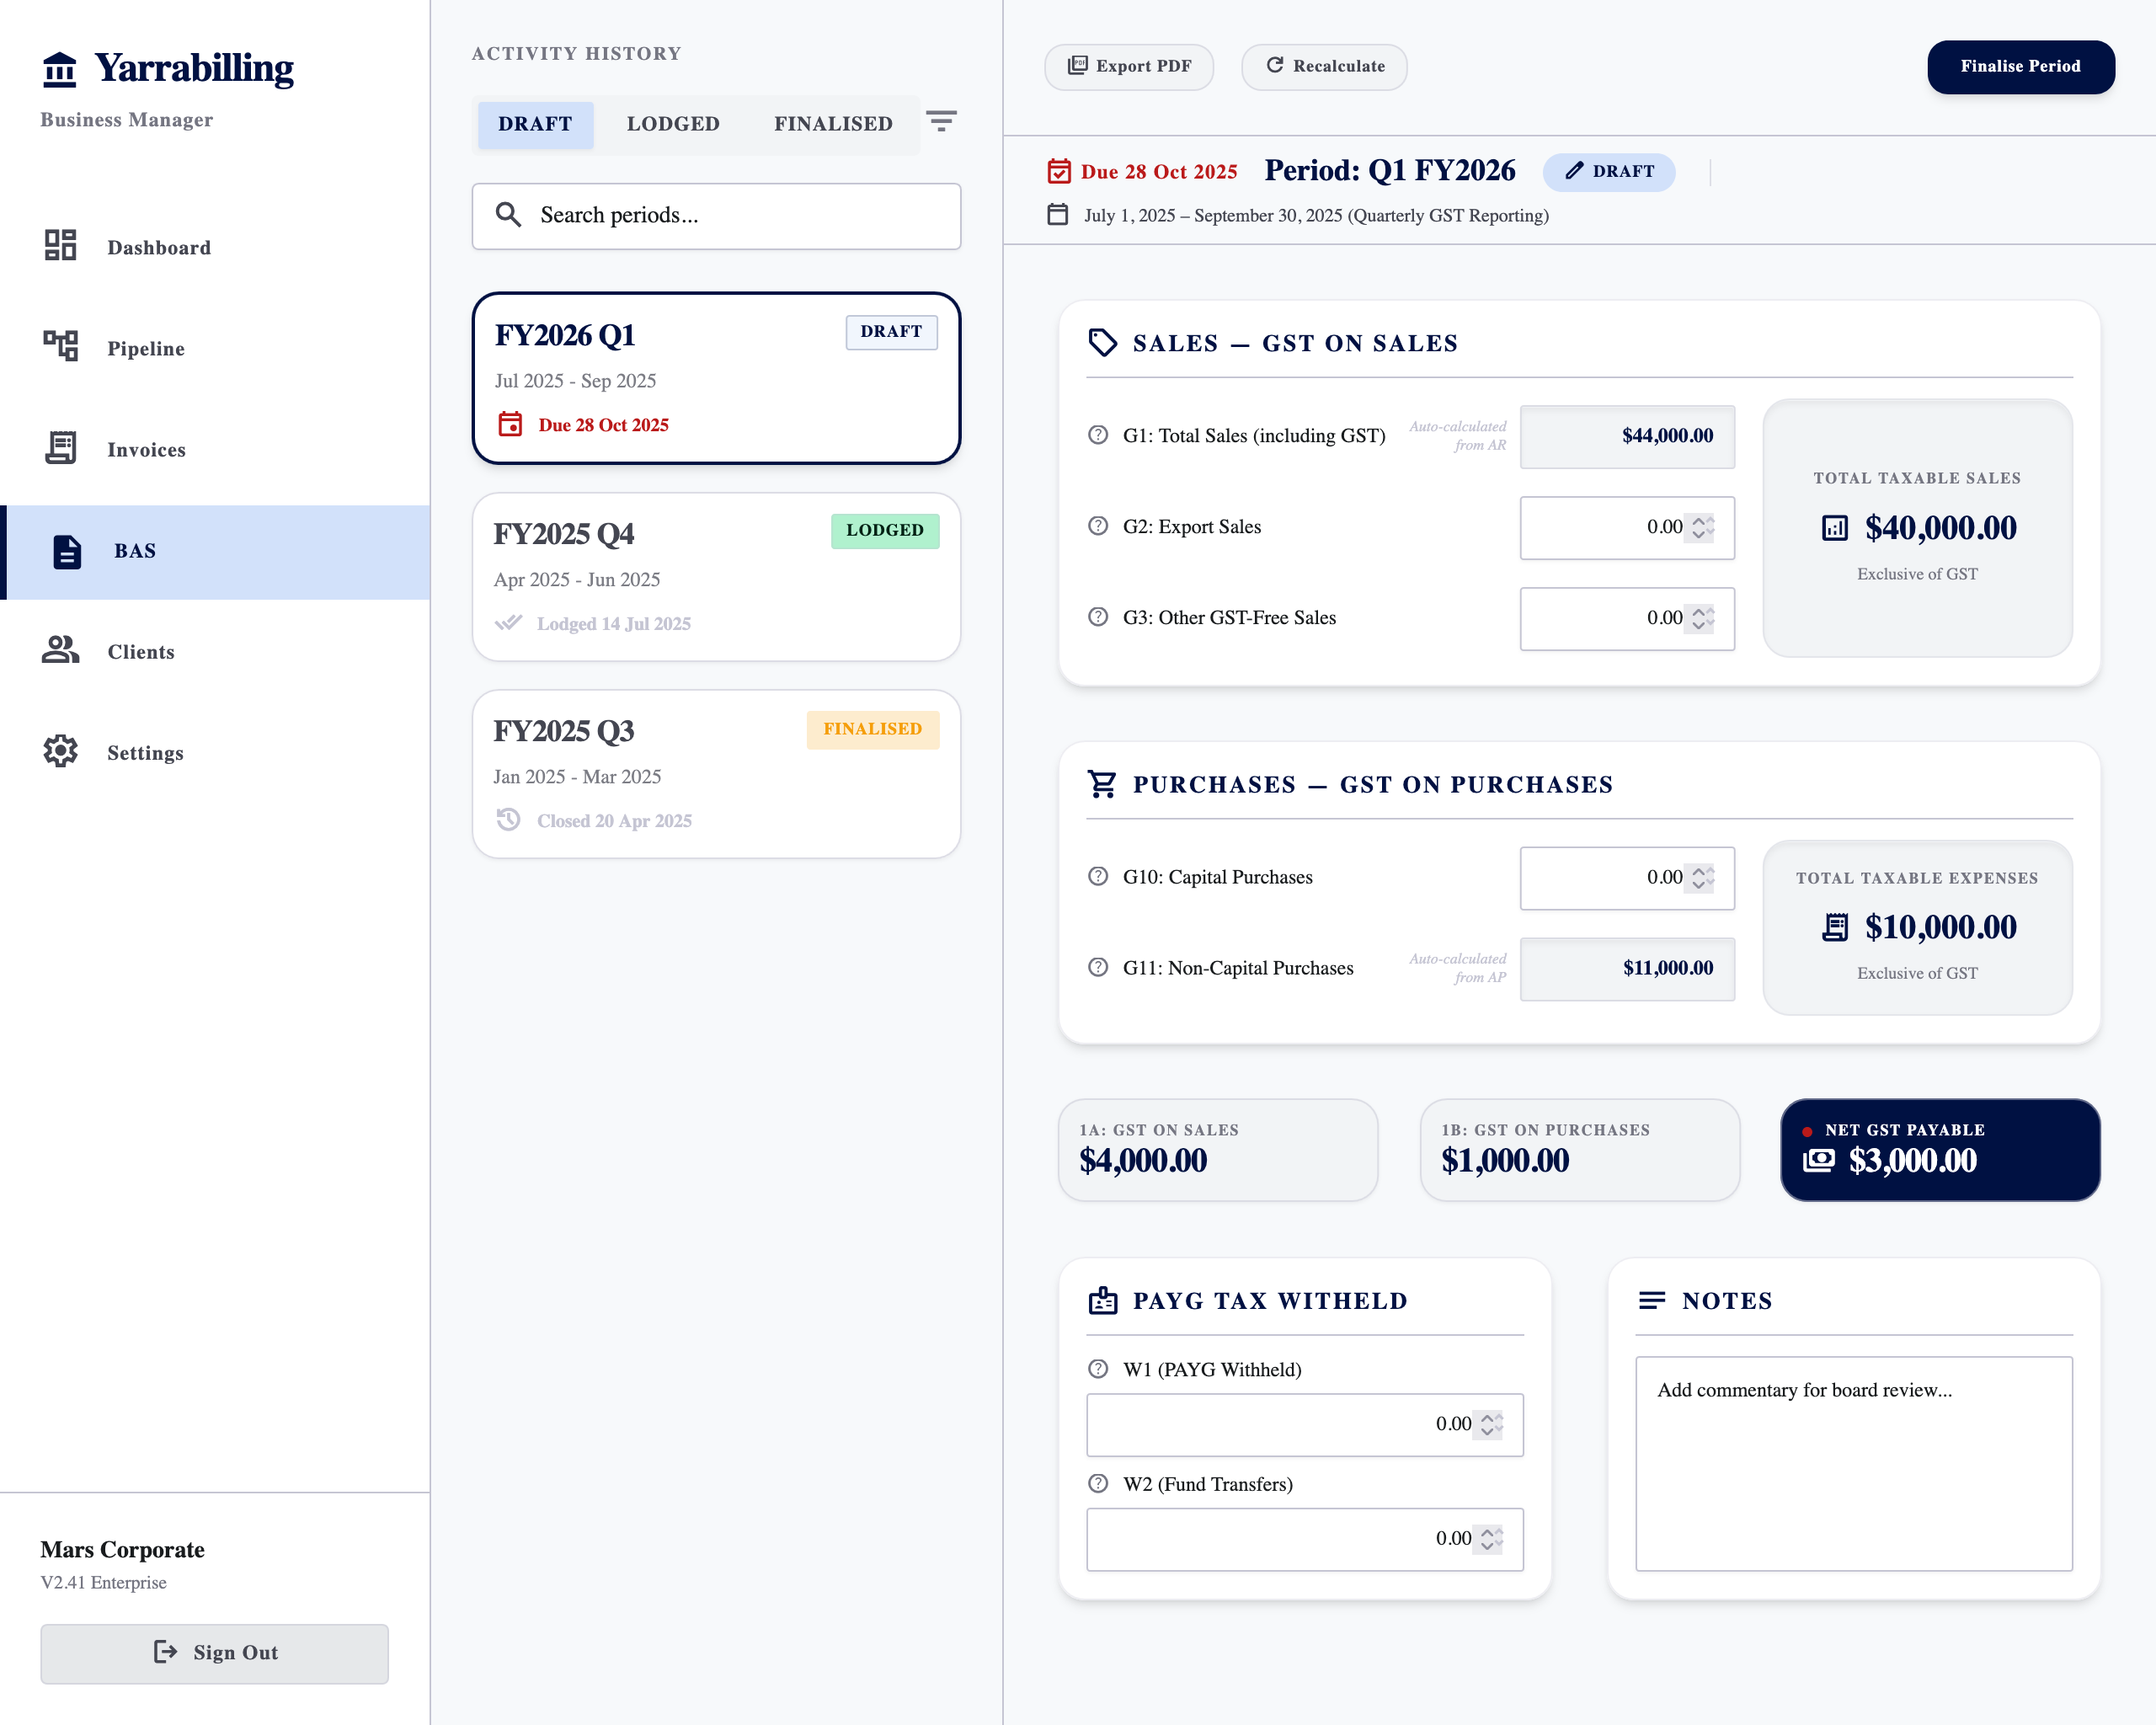This screenshot has width=2156, height=1725.
Task: Adjust the W1 PAYG Withheld stepper arrows
Action: pos(1491,1424)
